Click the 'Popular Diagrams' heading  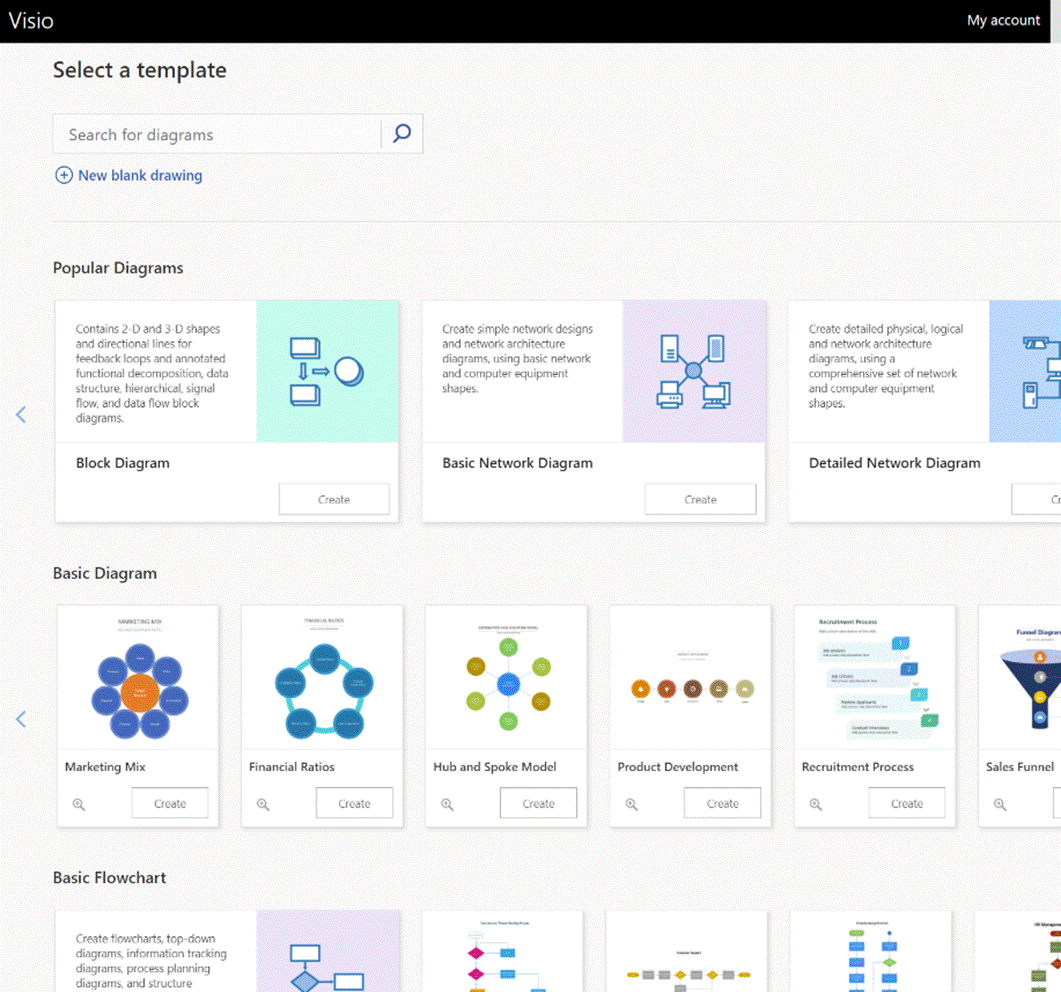(x=118, y=268)
